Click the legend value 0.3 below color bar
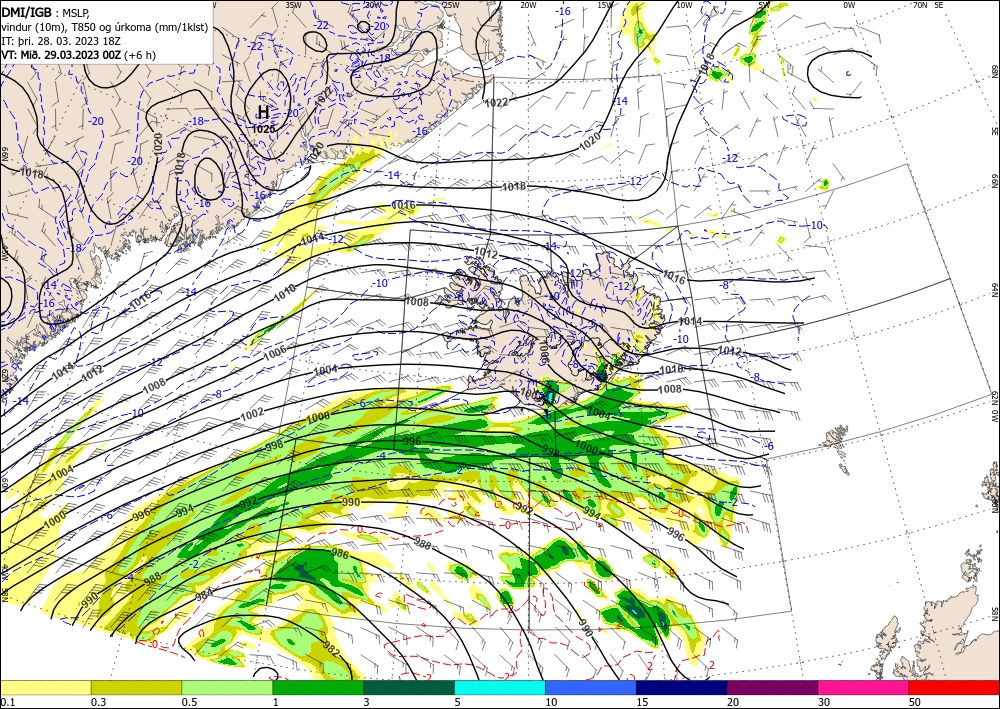1000x709 pixels. click(98, 702)
